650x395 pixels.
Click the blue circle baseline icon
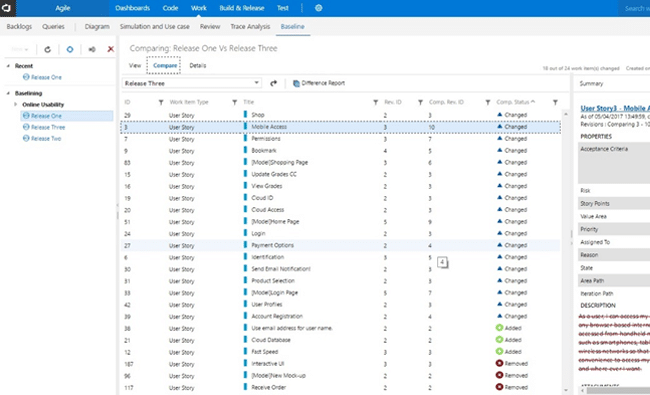tap(70, 49)
